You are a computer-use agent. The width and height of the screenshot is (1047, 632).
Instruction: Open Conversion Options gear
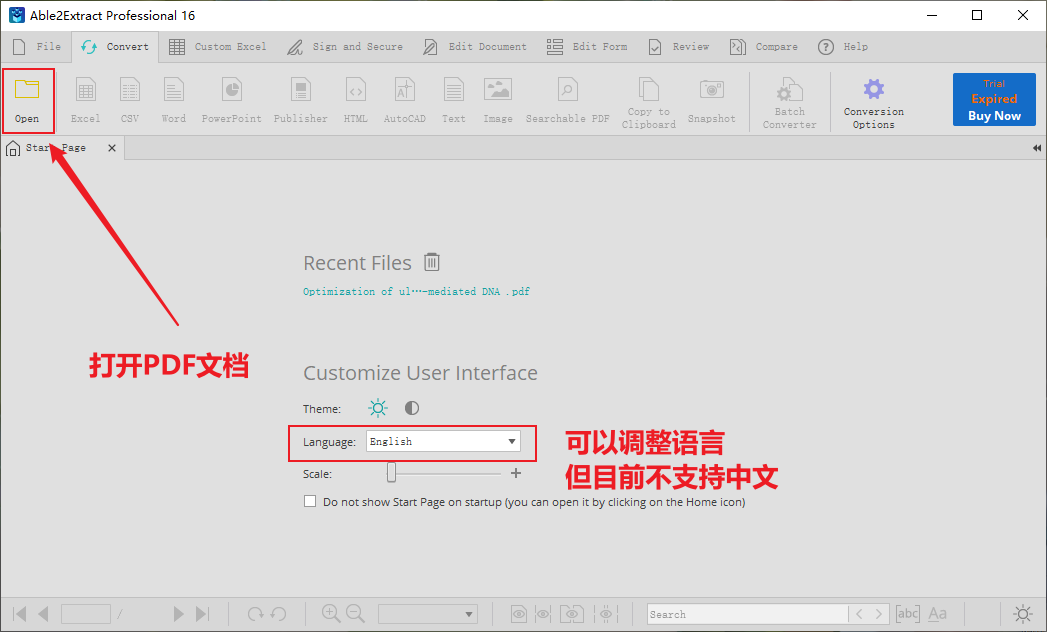tap(873, 89)
